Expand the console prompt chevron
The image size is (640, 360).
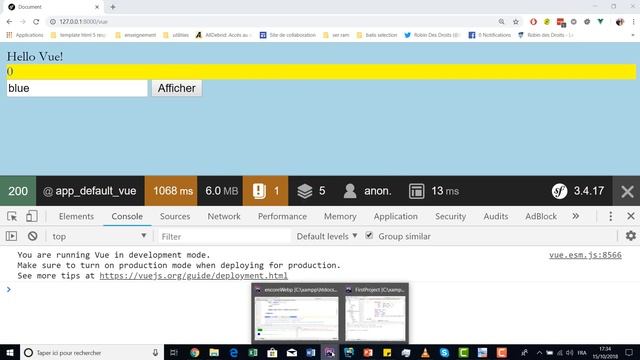click(9, 289)
